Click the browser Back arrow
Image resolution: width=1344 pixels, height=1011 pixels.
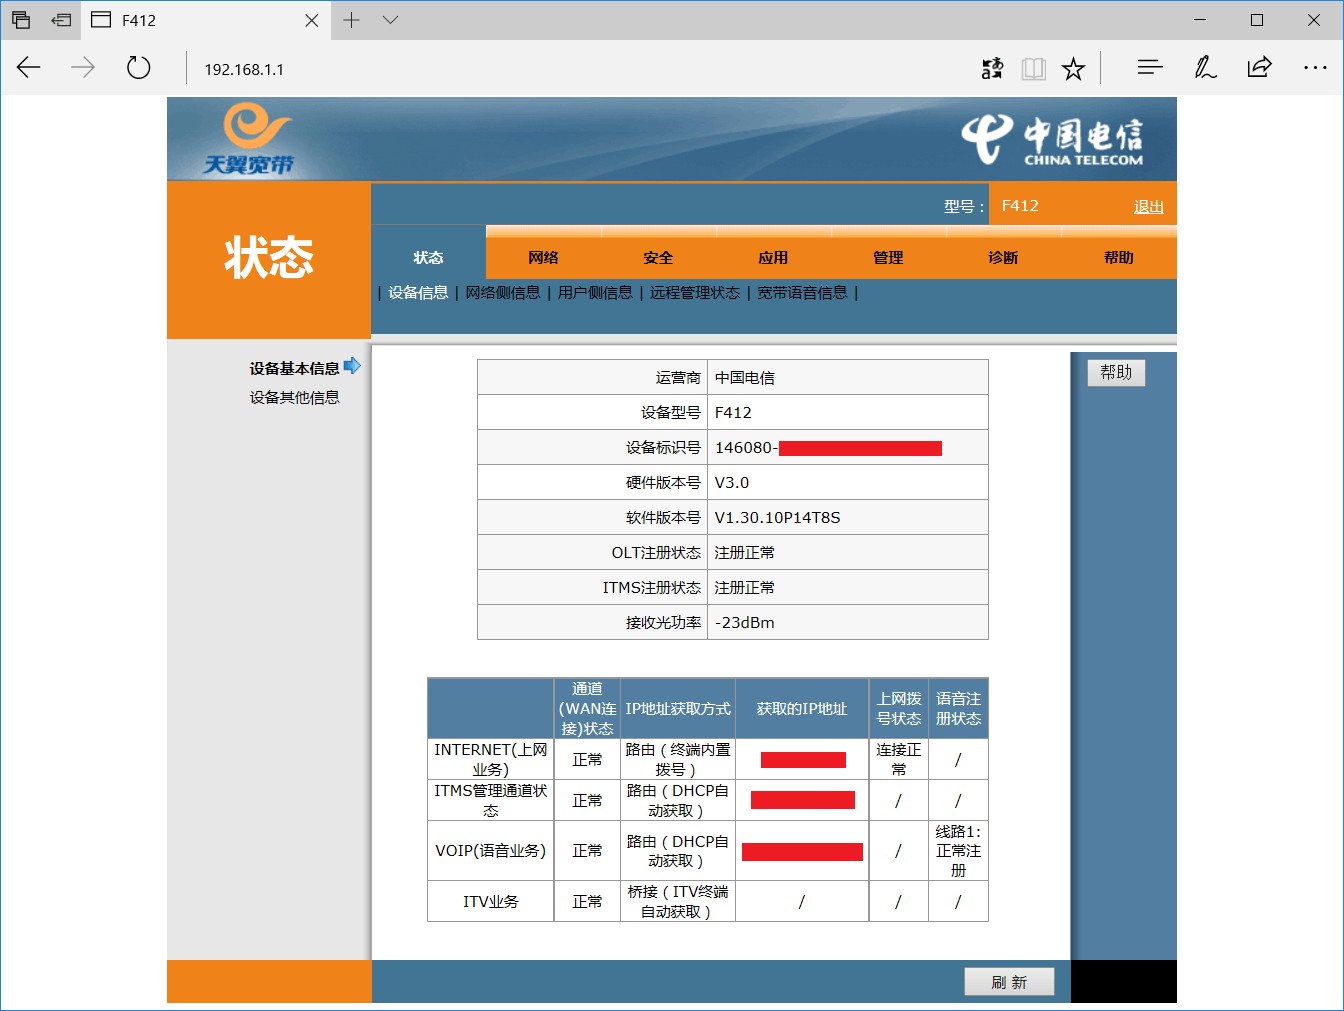28,67
